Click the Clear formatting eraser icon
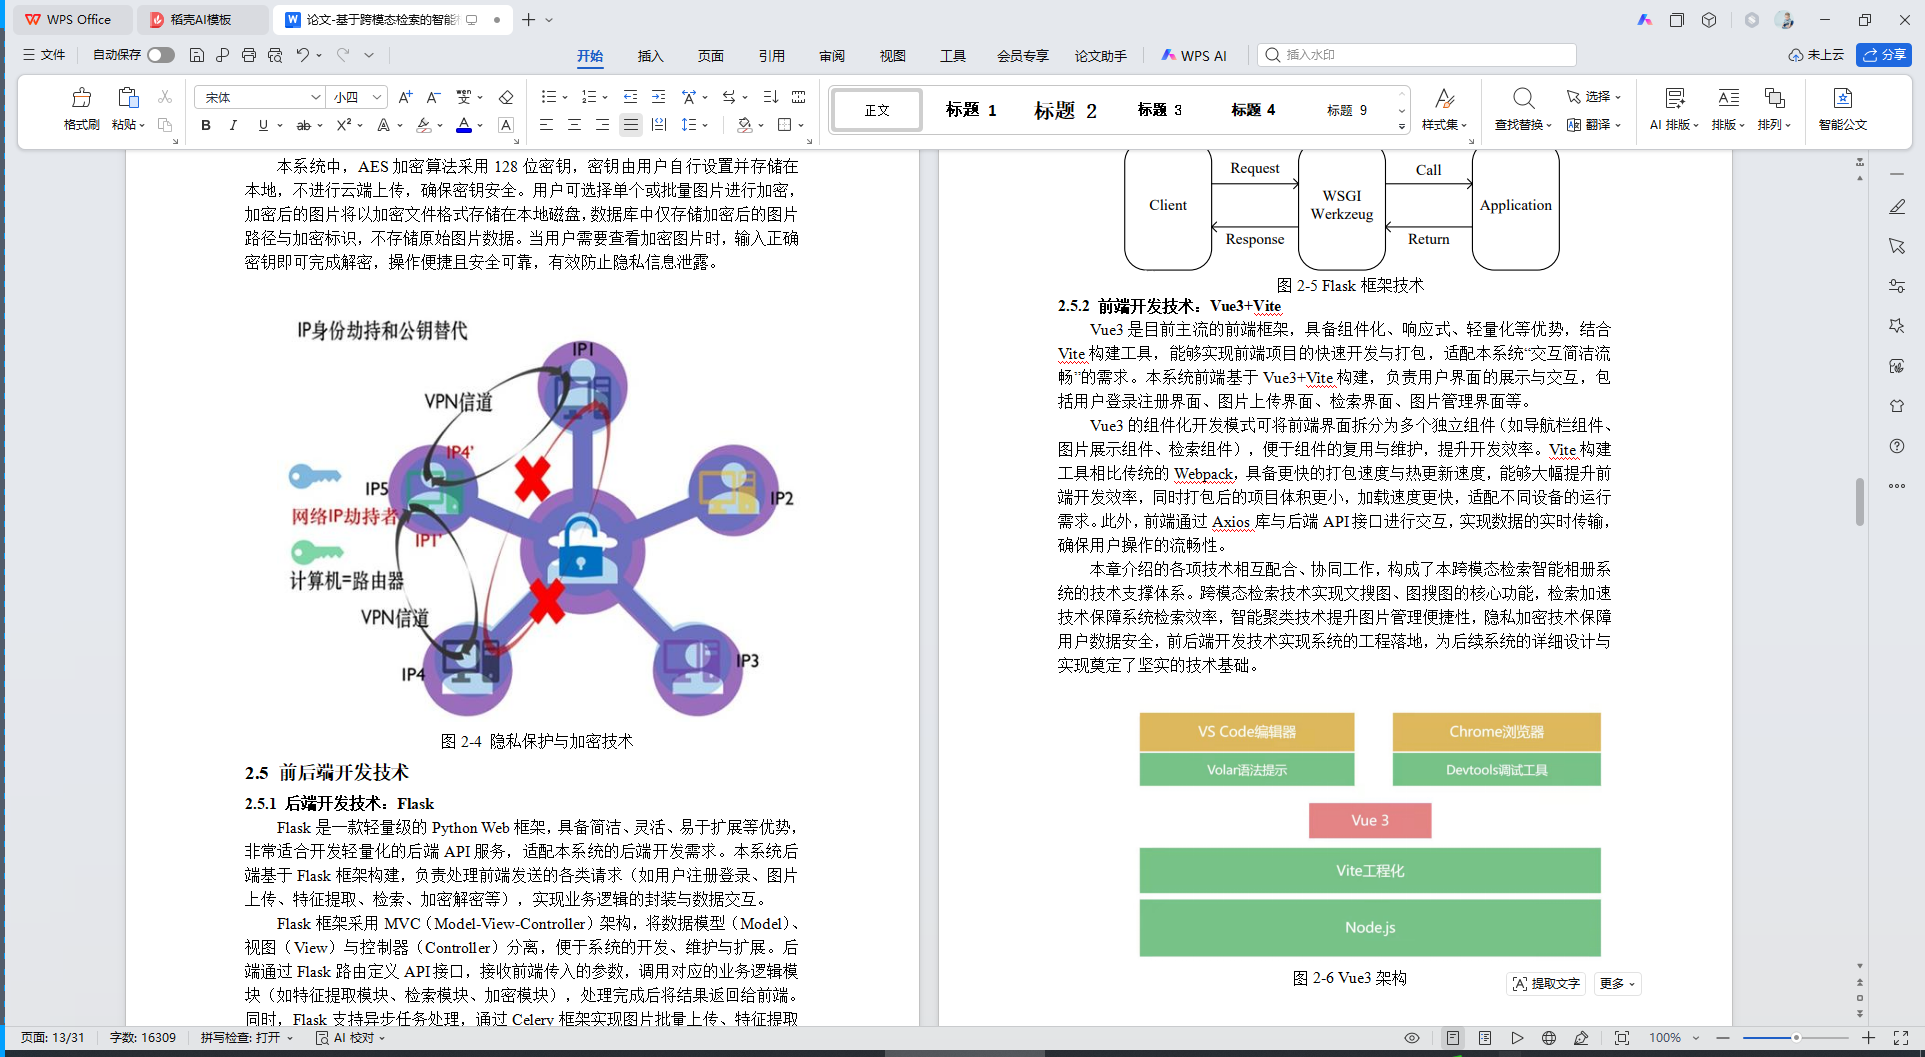The image size is (1925, 1057). coord(506,97)
